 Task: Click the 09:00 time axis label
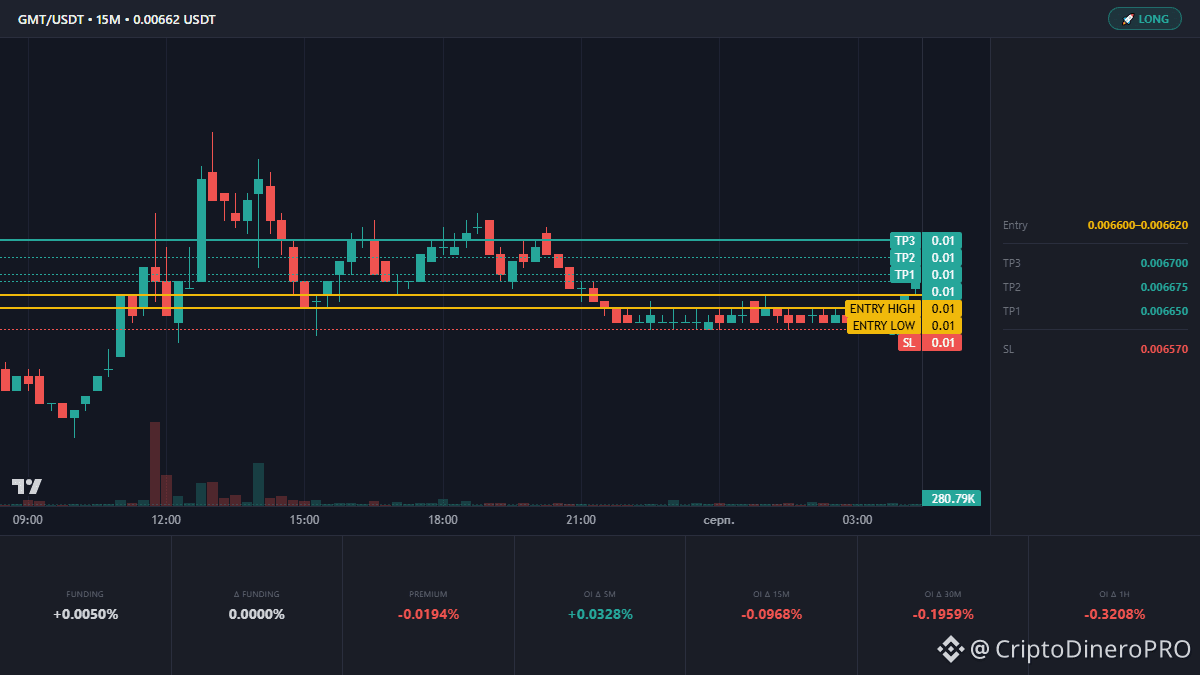27,520
